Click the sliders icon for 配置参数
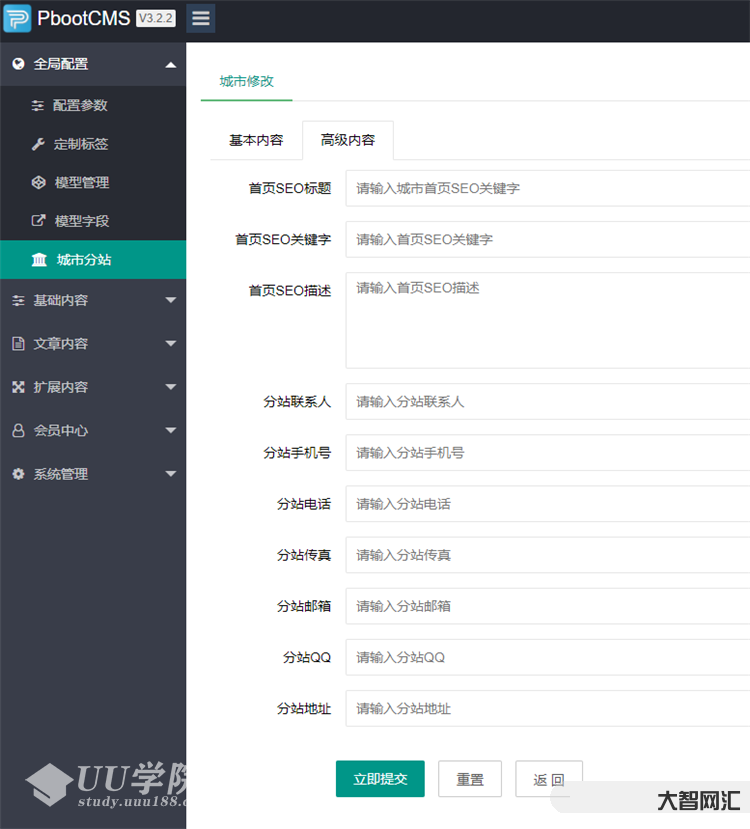This screenshot has width=750, height=829. [x=38, y=105]
